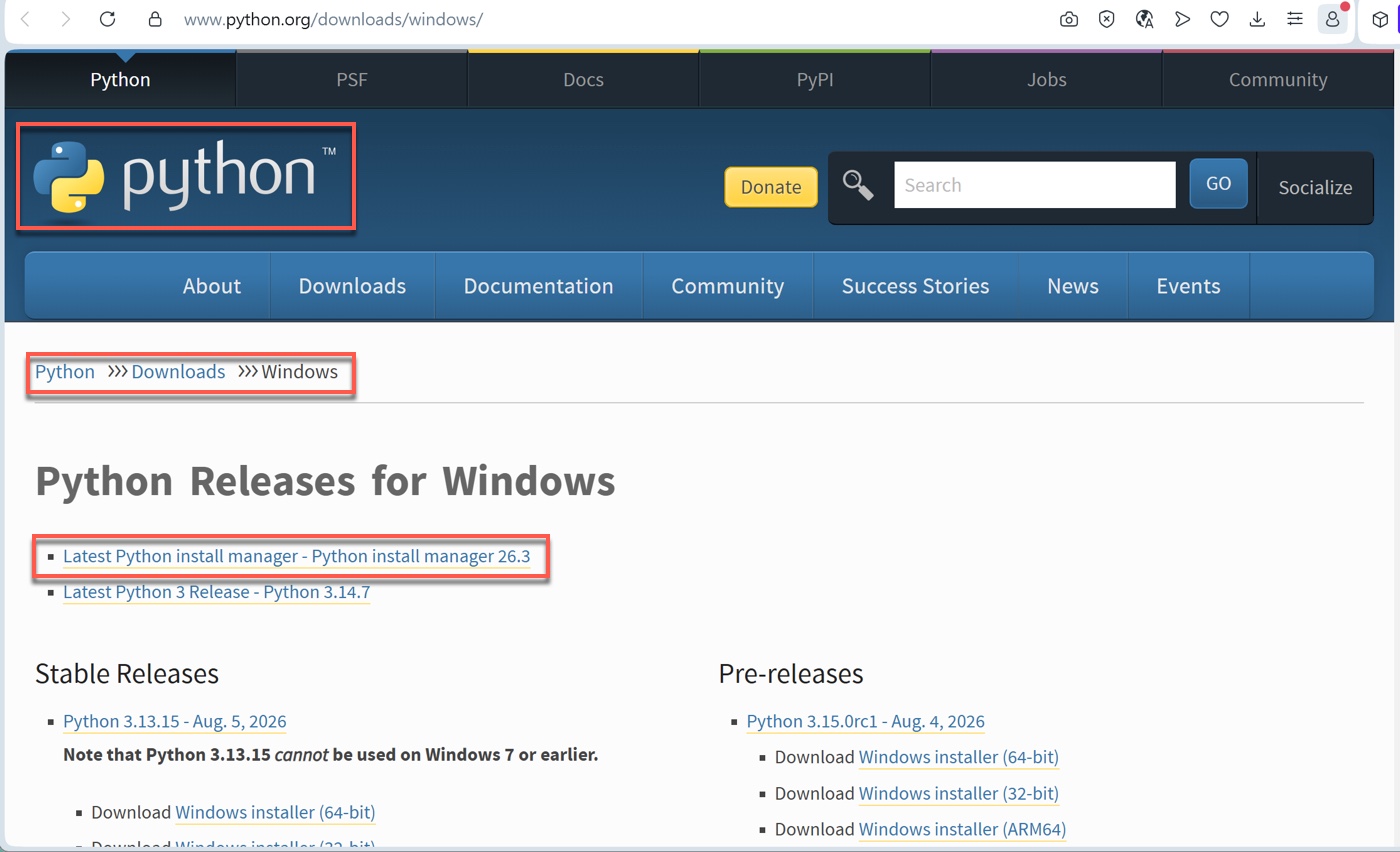The image size is (1400, 852).
Task: Focus the Search input field
Action: [x=1035, y=185]
